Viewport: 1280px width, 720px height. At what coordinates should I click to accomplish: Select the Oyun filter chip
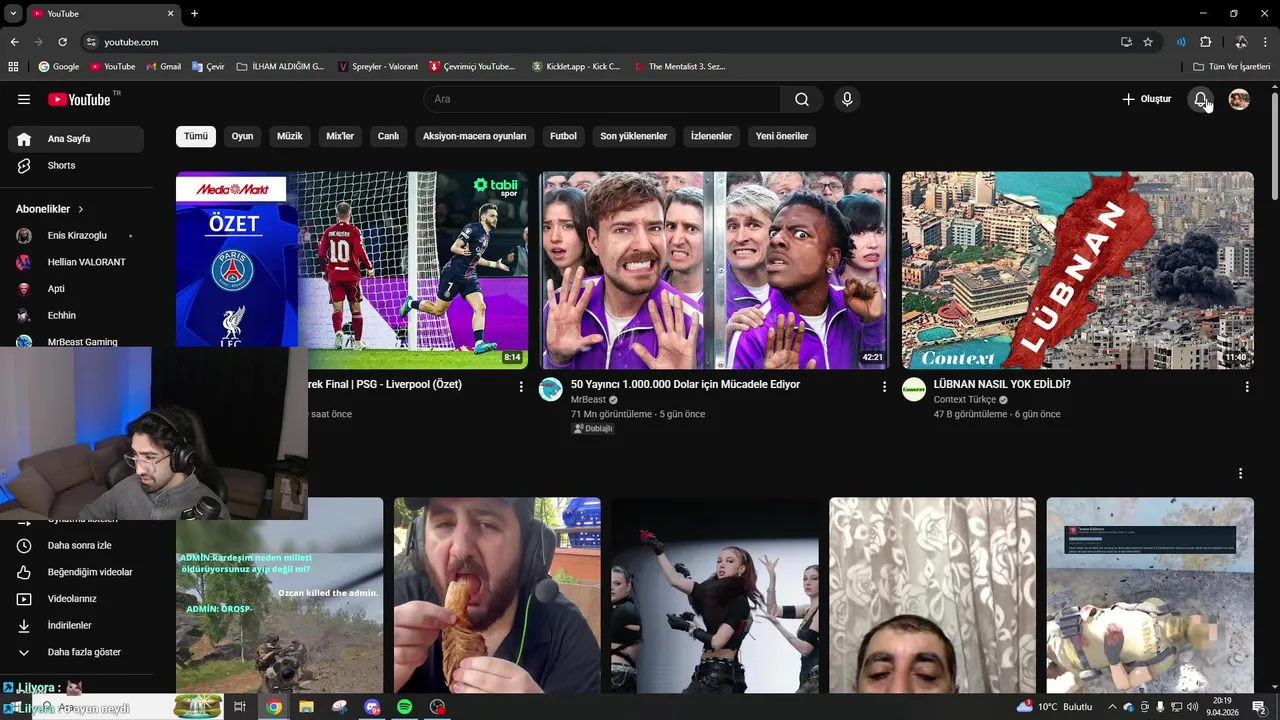tap(243, 136)
